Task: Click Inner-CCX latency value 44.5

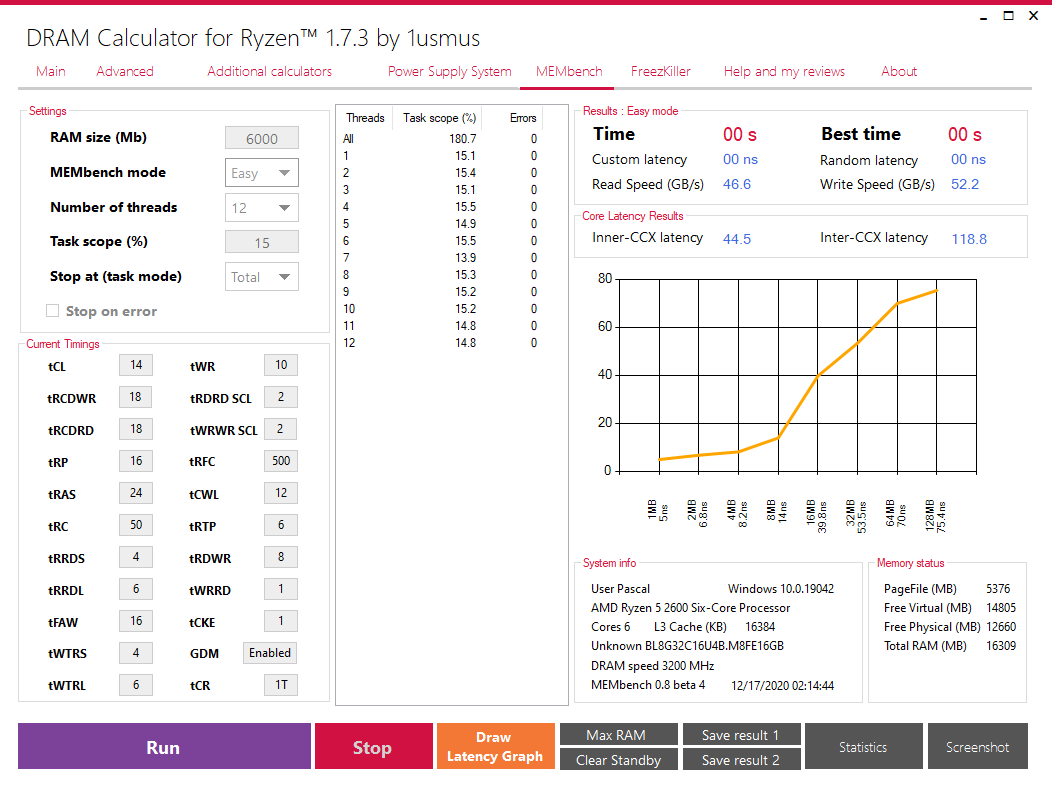Action: click(x=737, y=239)
